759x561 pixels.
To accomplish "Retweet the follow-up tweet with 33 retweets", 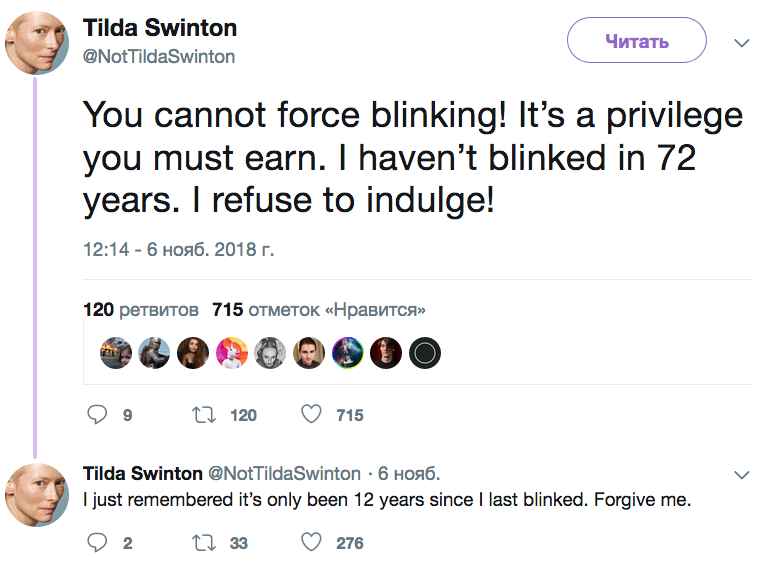I will 204,543.
